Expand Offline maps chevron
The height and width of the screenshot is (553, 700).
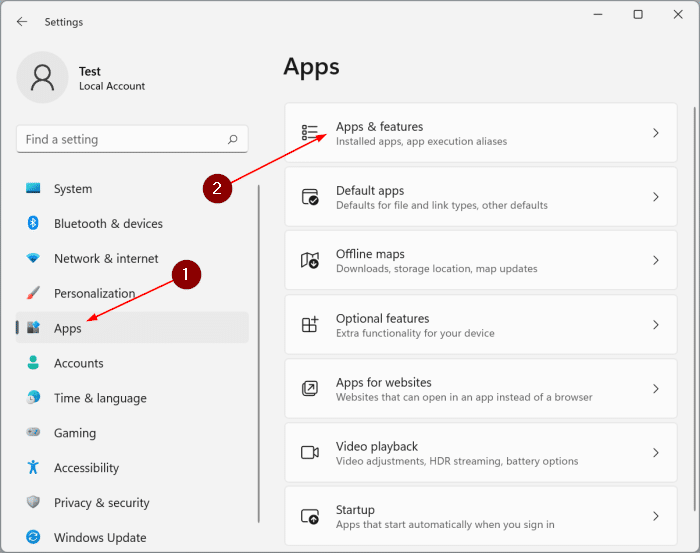656,260
